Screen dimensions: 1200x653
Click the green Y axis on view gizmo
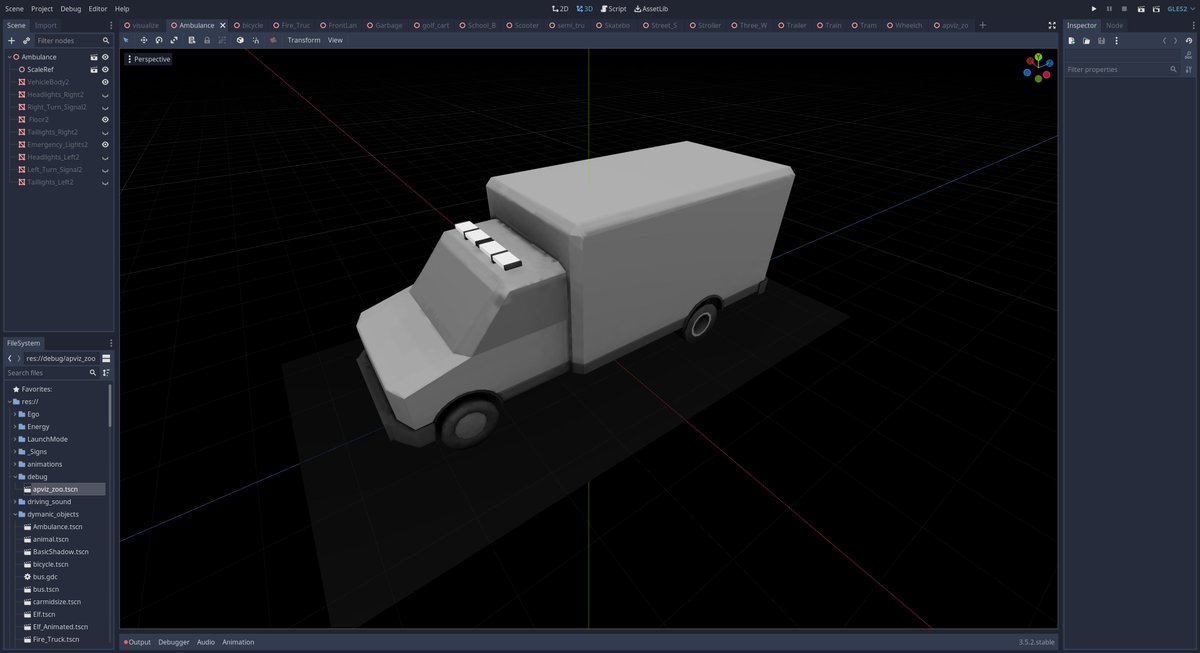[1038, 58]
